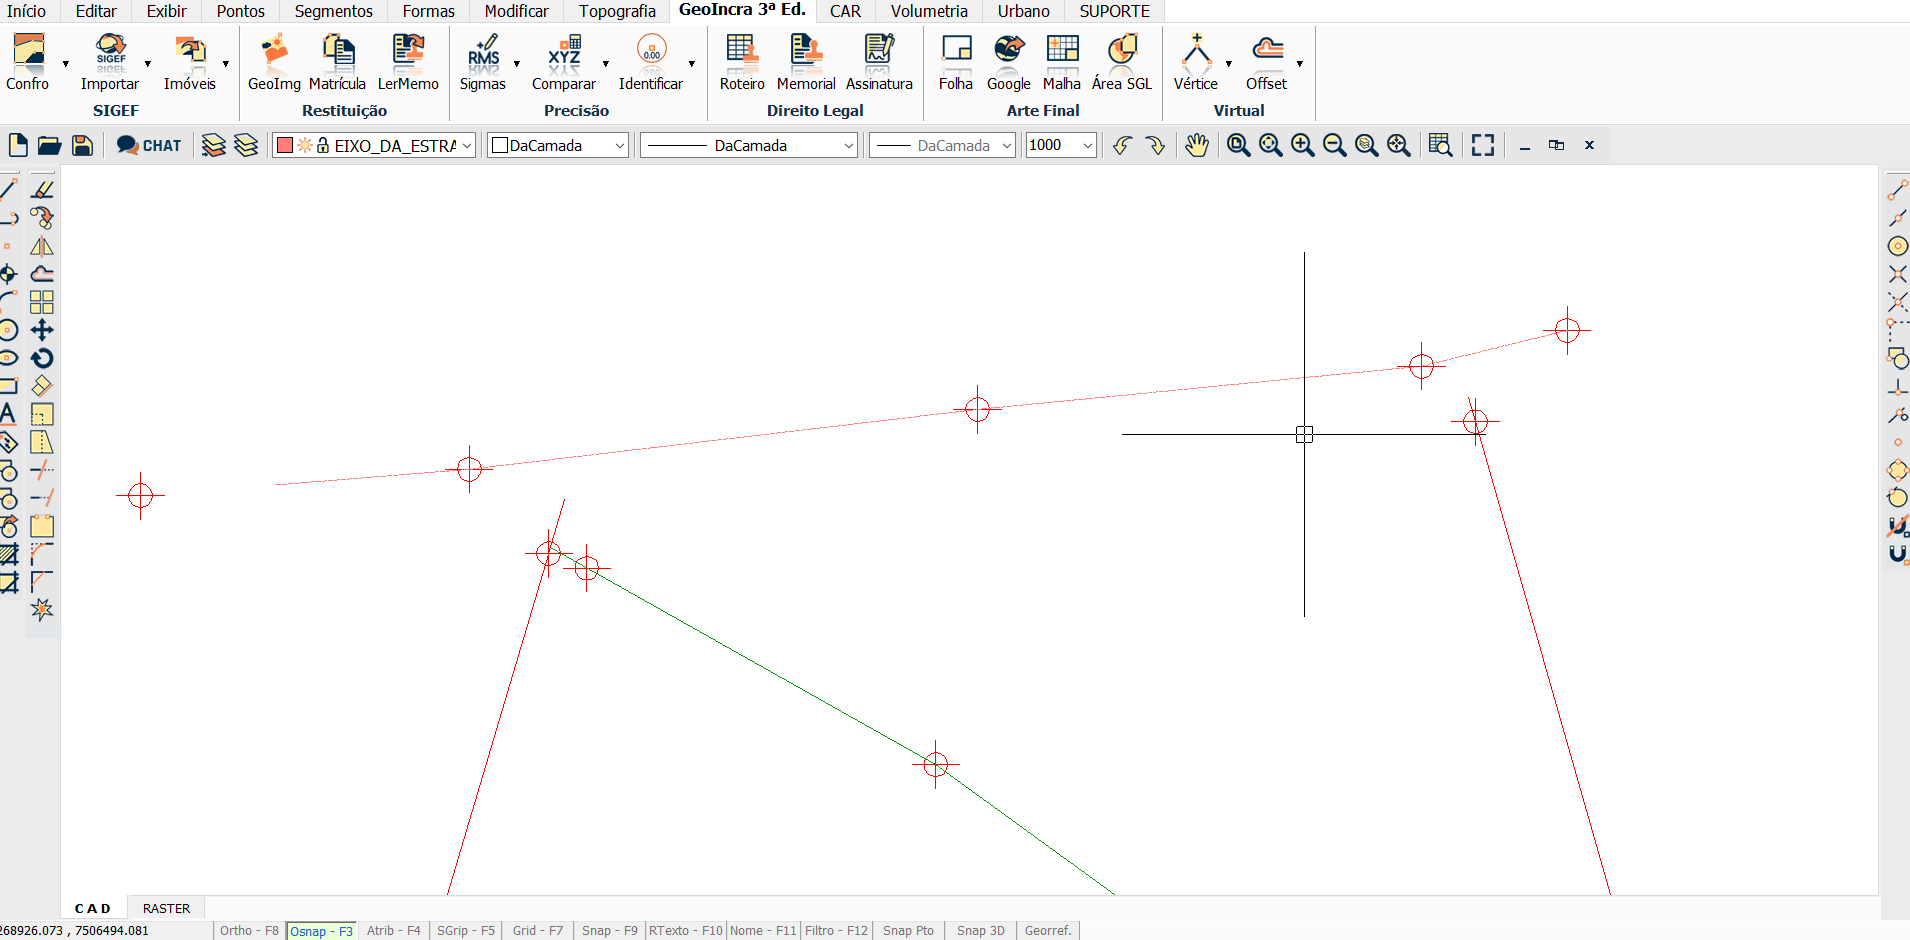The height and width of the screenshot is (940, 1910).
Task: Switch to the RASTER tab
Action: [x=166, y=909]
